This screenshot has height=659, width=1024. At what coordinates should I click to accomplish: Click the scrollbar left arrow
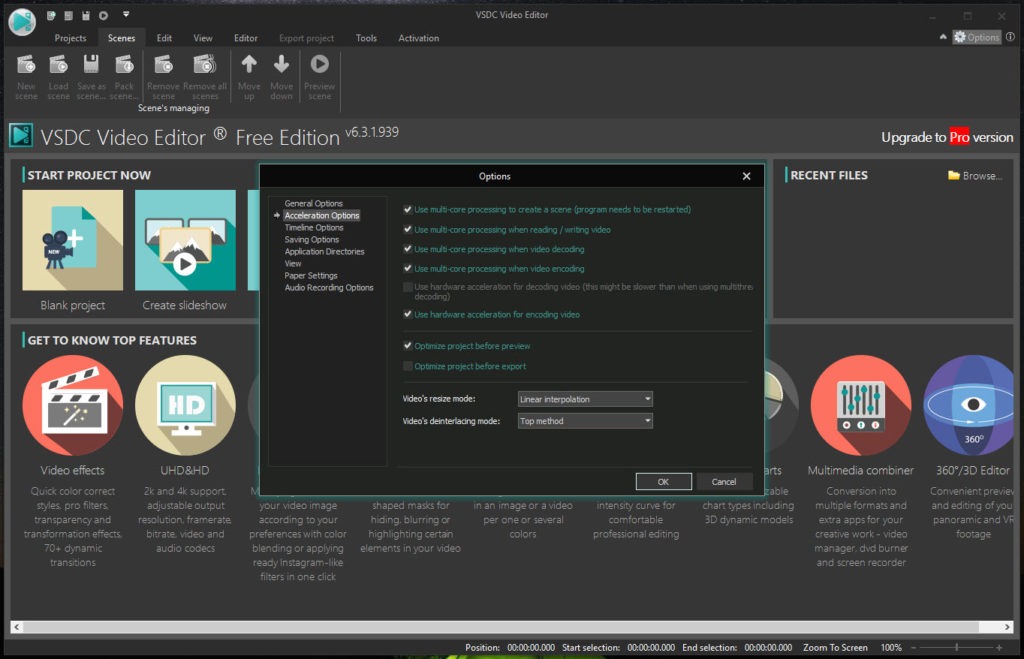[17, 627]
